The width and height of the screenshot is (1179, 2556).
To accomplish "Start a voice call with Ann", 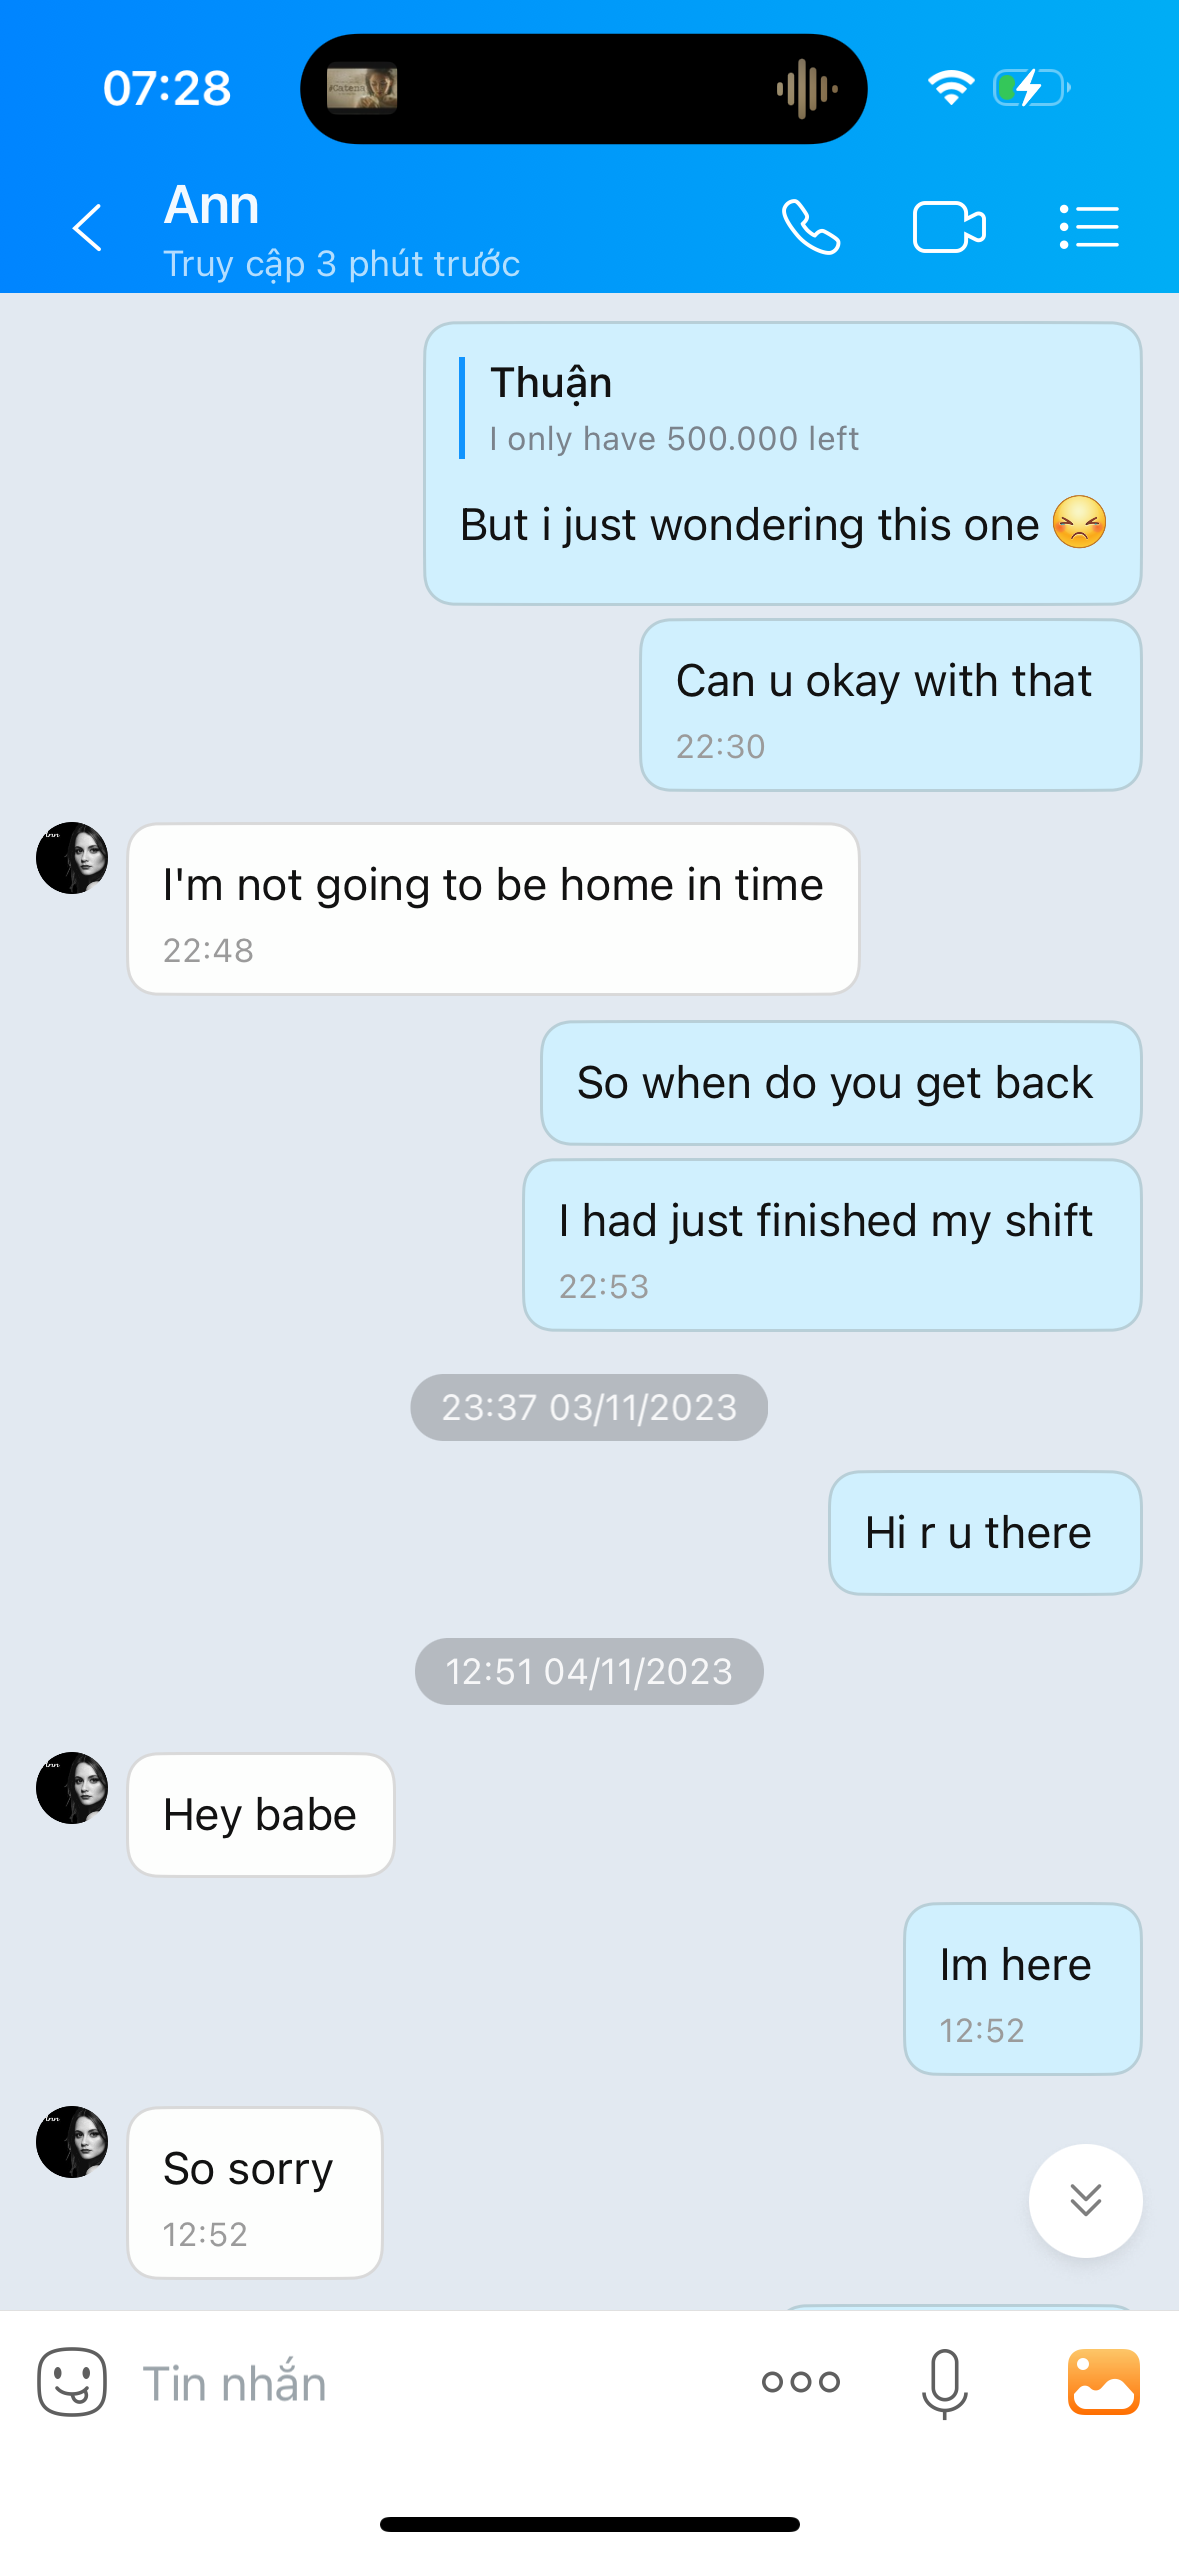I will (810, 227).
